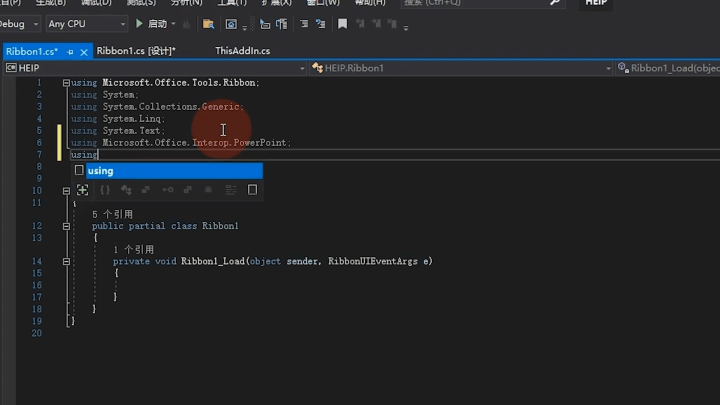Toggle the delegates filter in IntelliSense
The height and width of the screenshot is (405, 720).
(x=208, y=190)
